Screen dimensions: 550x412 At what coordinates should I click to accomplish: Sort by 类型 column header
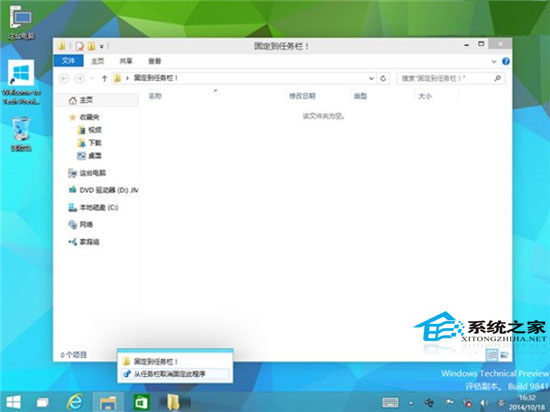[x=360, y=96]
